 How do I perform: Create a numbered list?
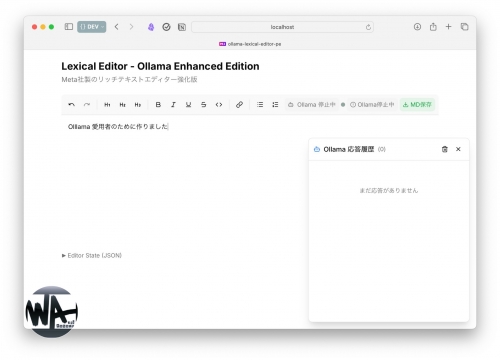275,105
